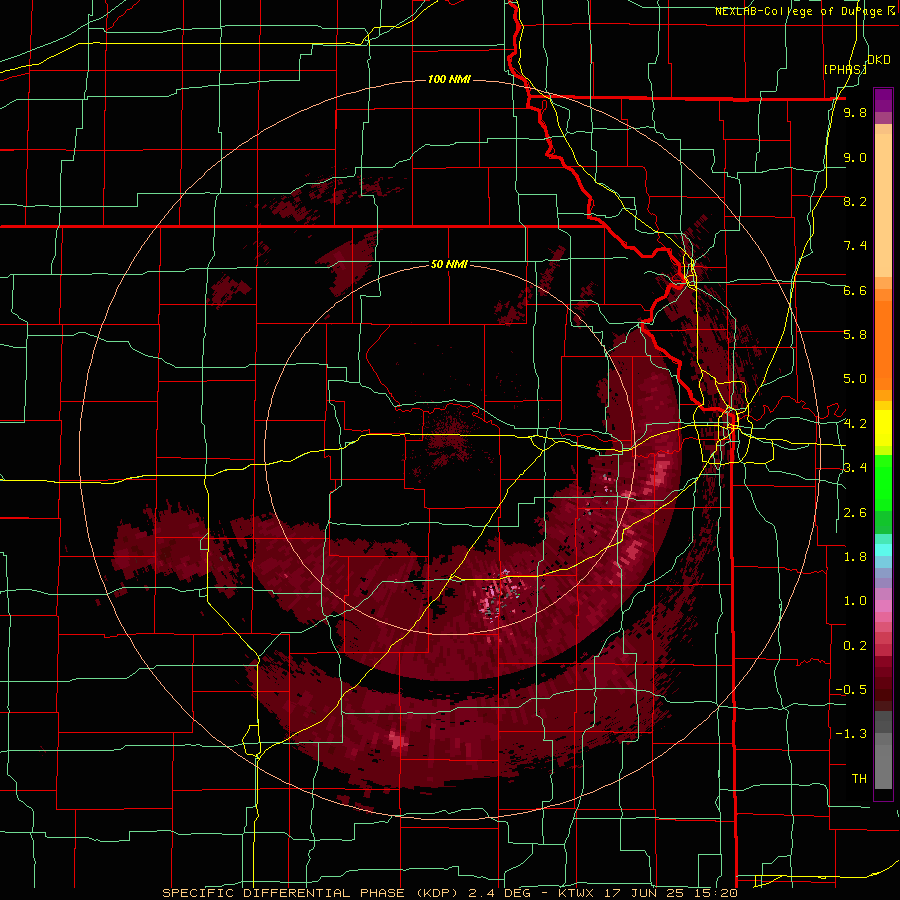Viewport: 900px width, 900px height.
Task: Click the [PHAS] unit label above color bar
Action: click(845, 69)
